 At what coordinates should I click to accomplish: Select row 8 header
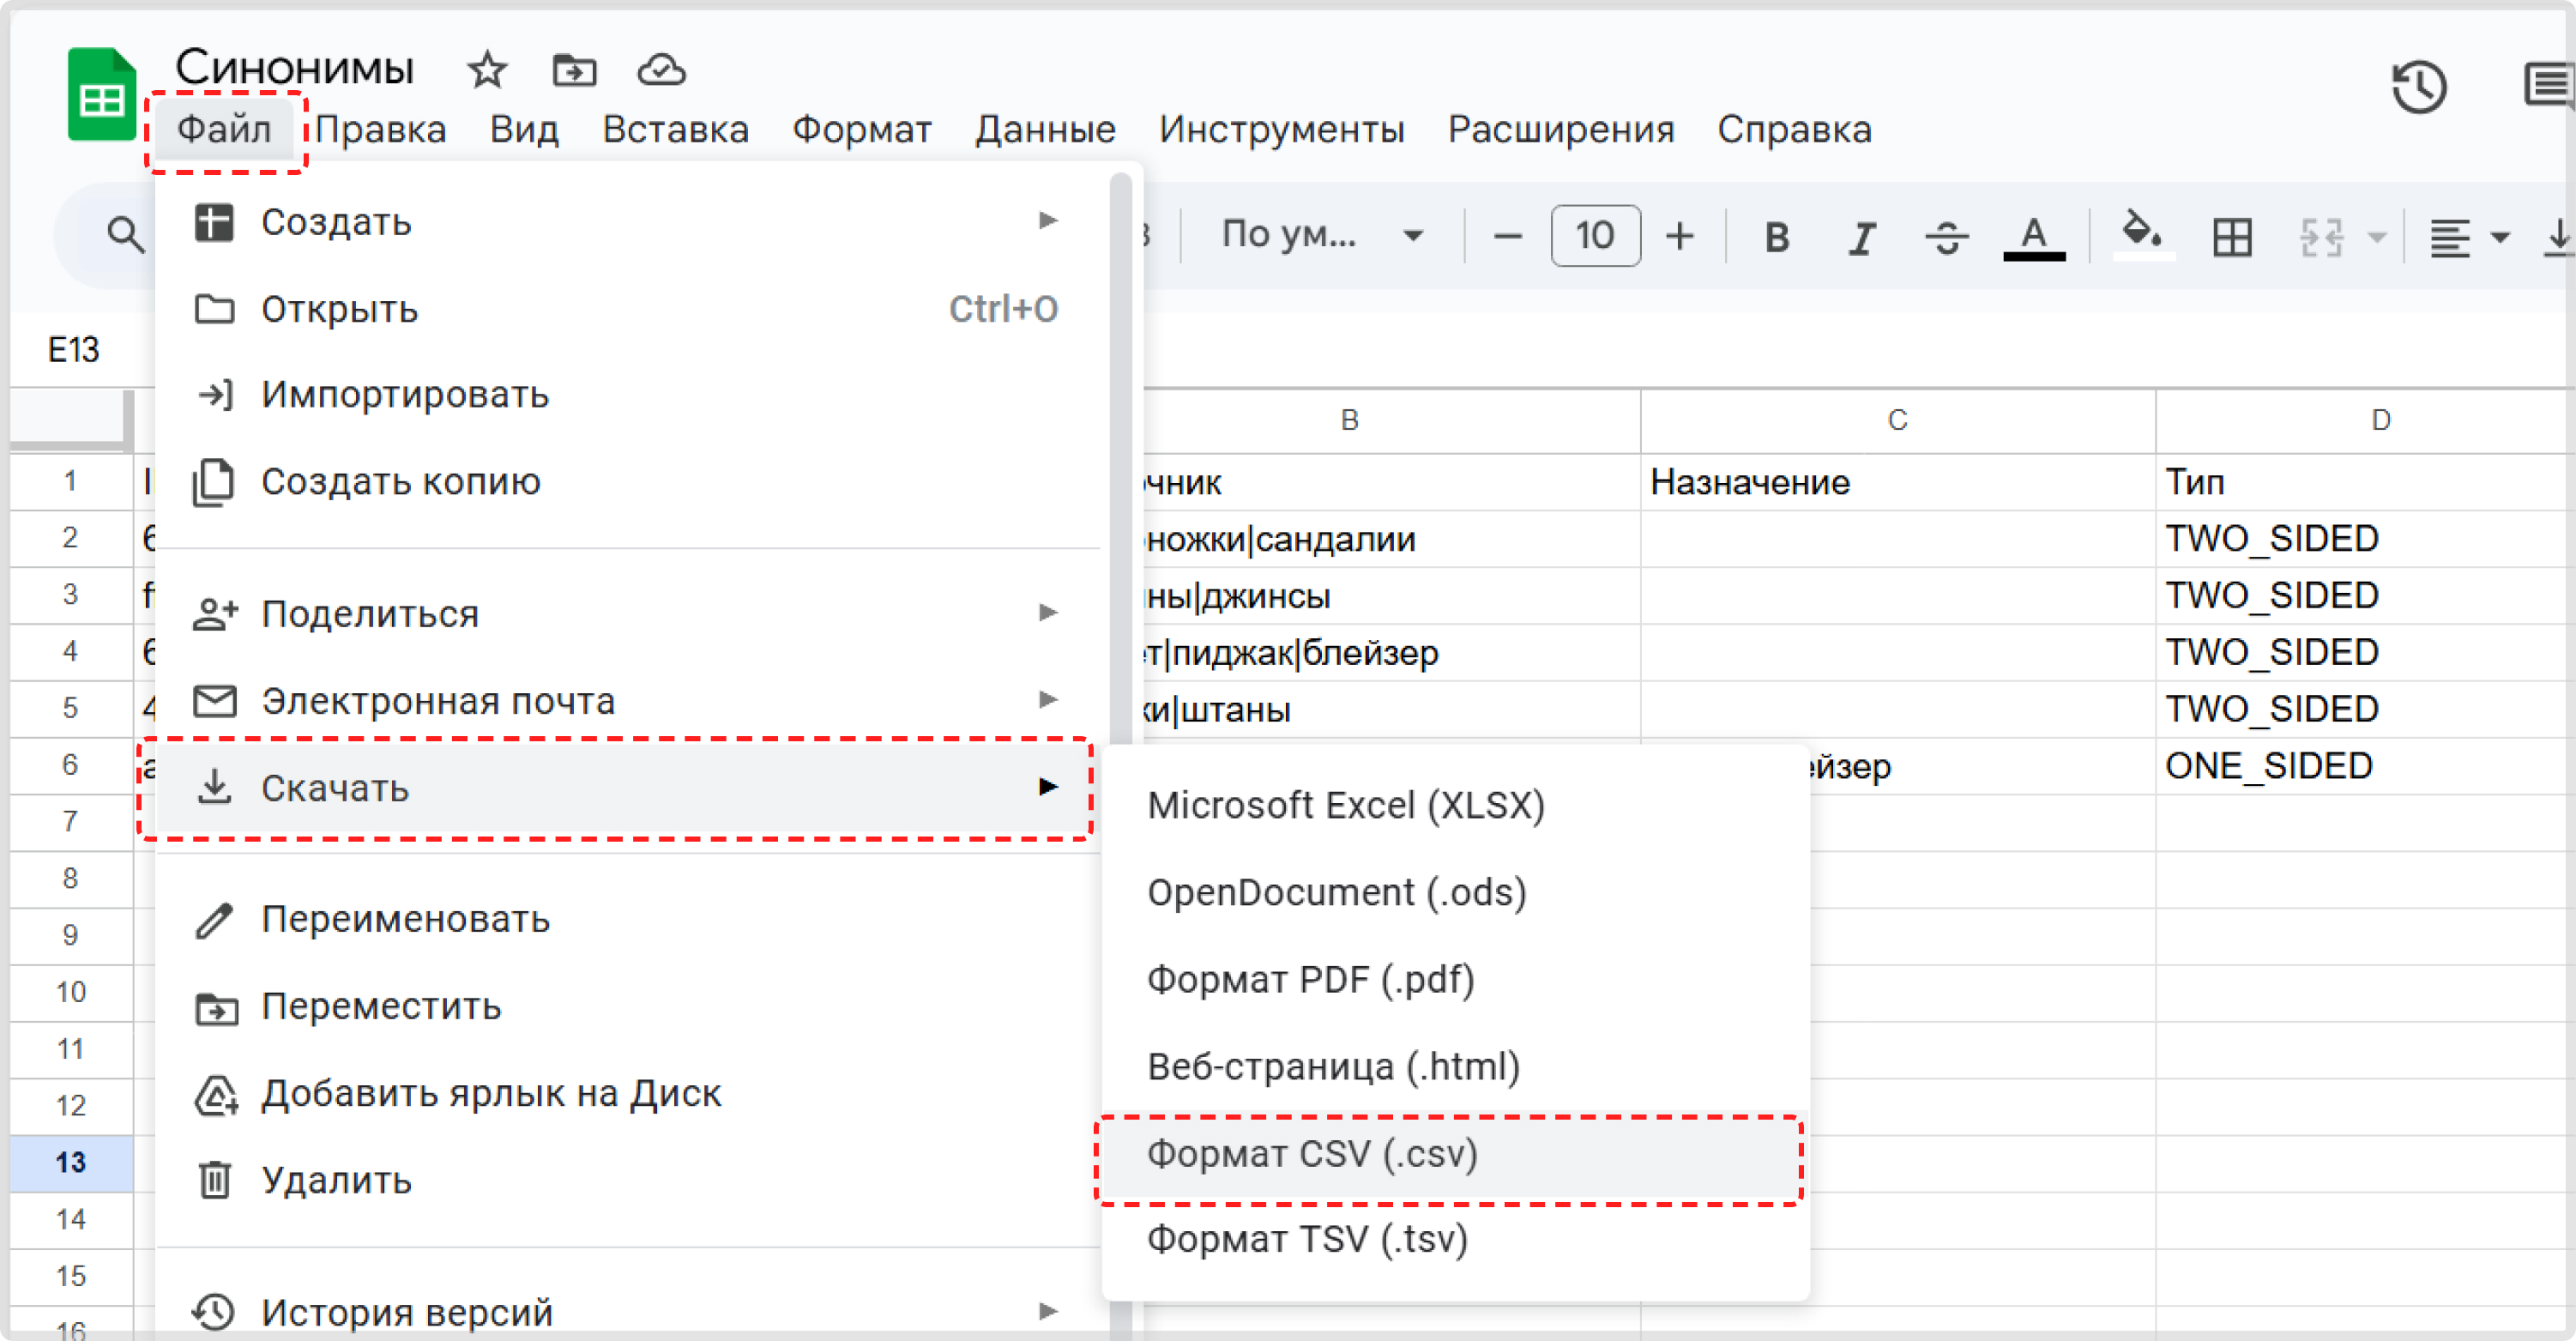pyautogui.click(x=70, y=878)
